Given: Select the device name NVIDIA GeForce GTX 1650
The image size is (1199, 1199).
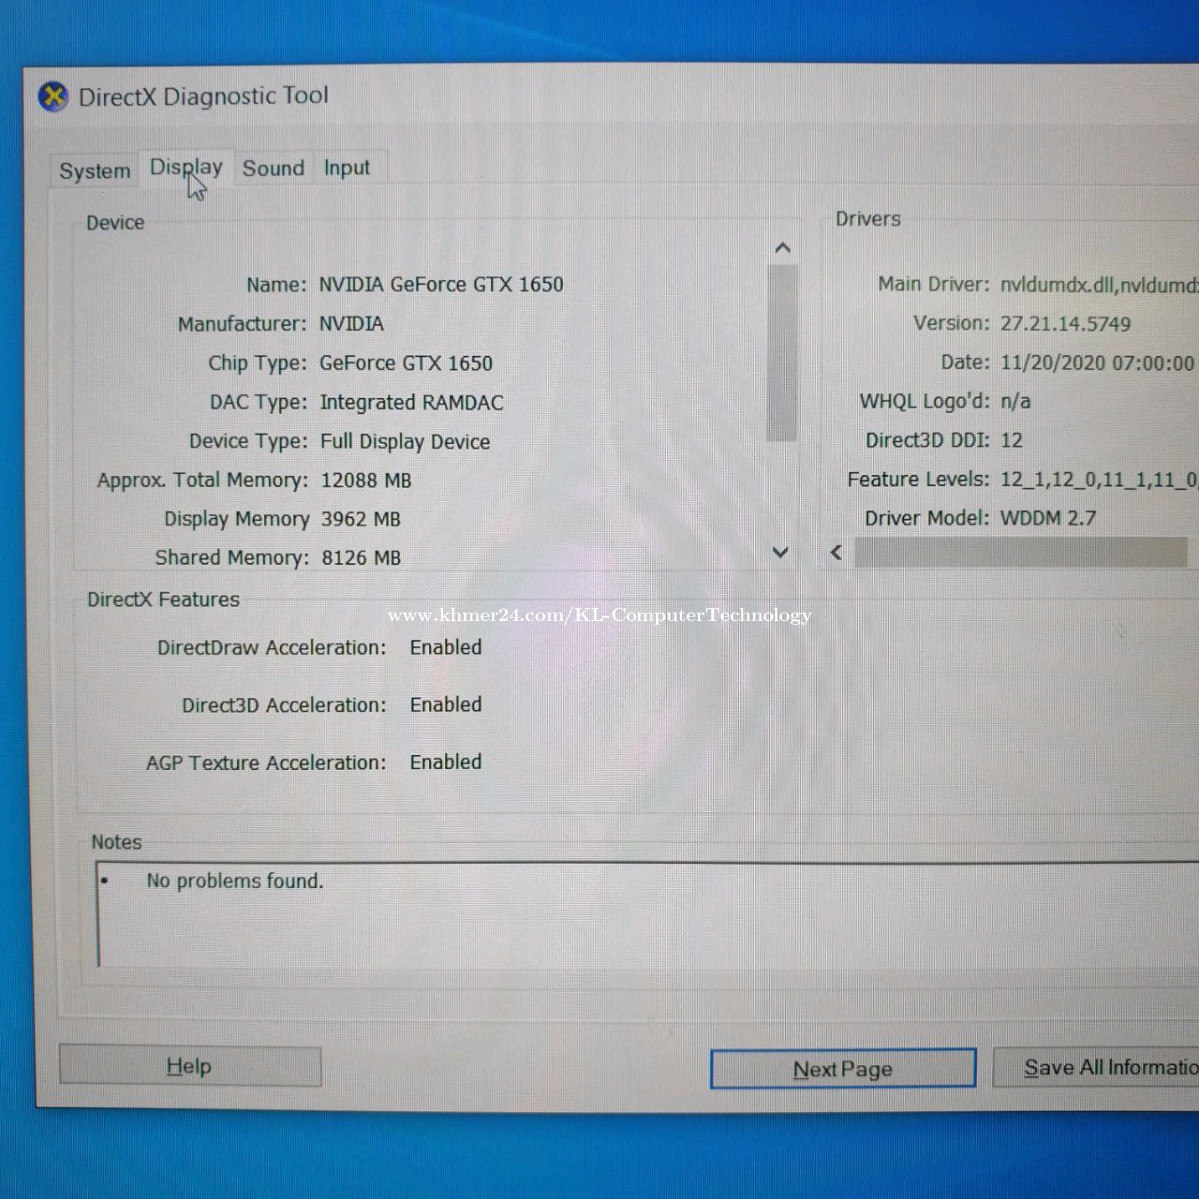Looking at the screenshot, I should (x=441, y=285).
